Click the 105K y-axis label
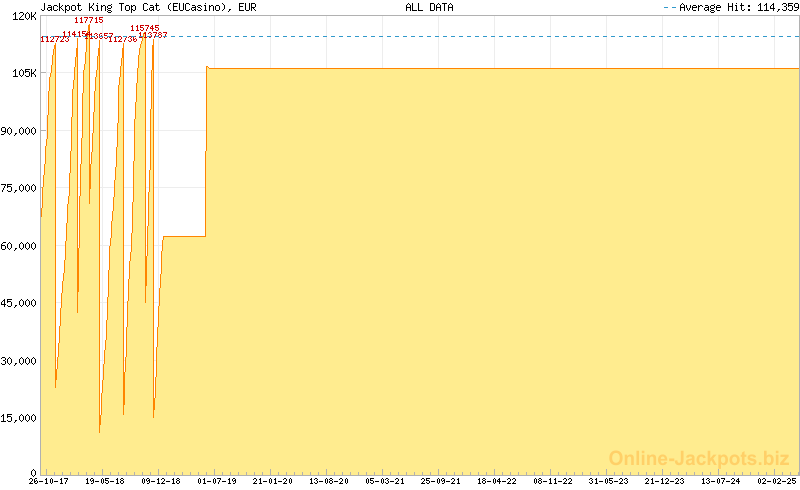 [x=24, y=74]
